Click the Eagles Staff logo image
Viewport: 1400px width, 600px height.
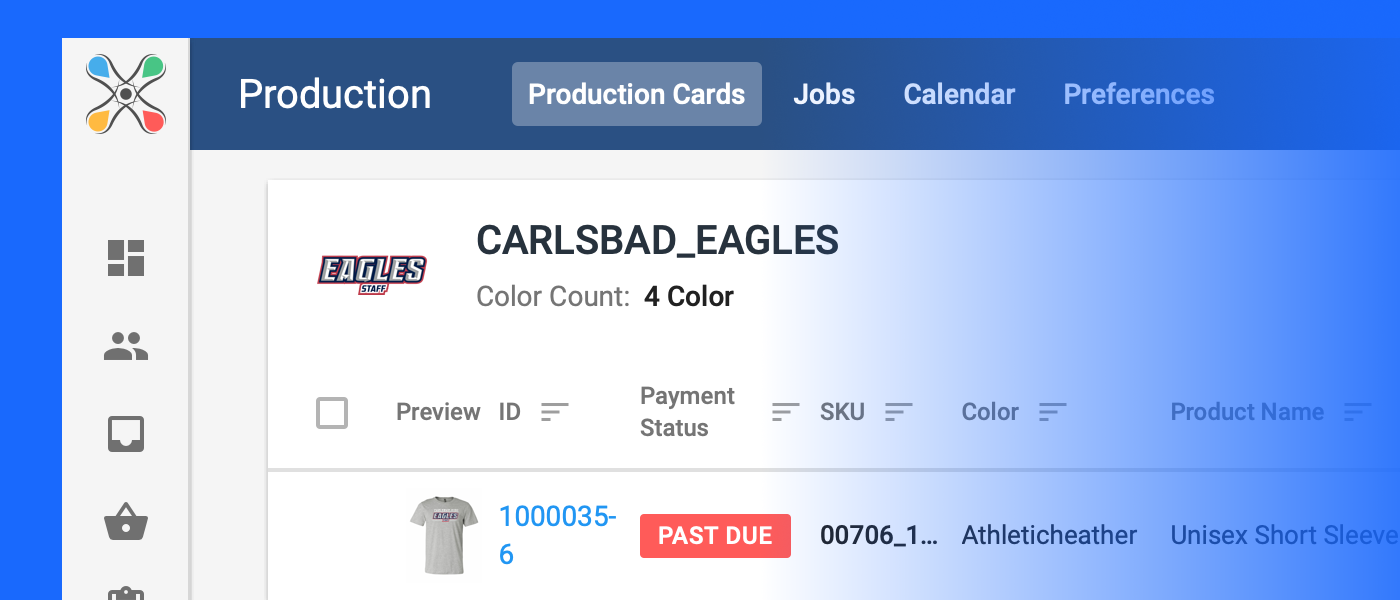[372, 273]
